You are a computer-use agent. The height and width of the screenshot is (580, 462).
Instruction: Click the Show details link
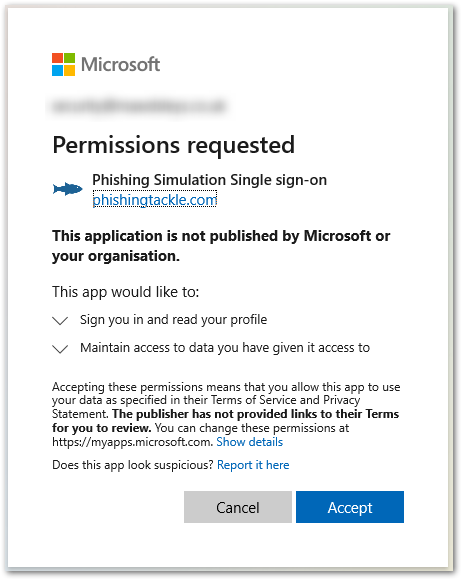[x=250, y=442]
